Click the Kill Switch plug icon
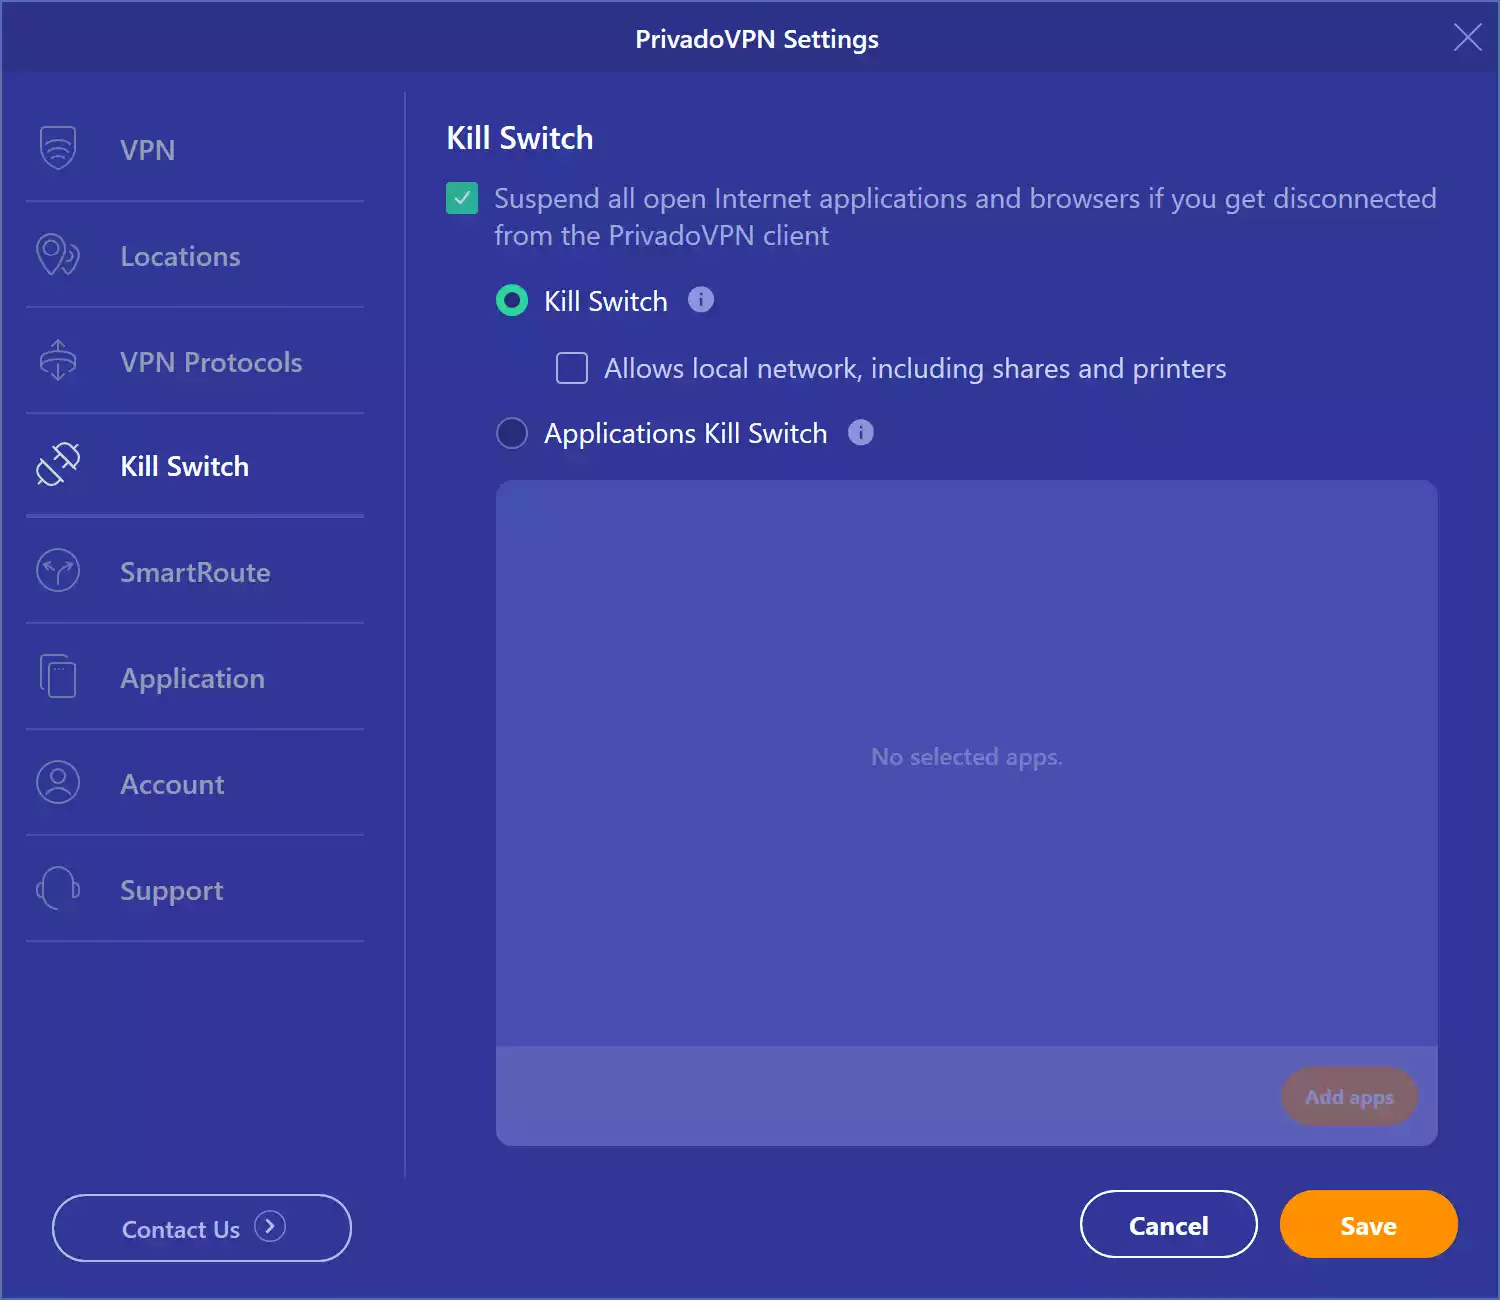The image size is (1500, 1300). pos(57,465)
